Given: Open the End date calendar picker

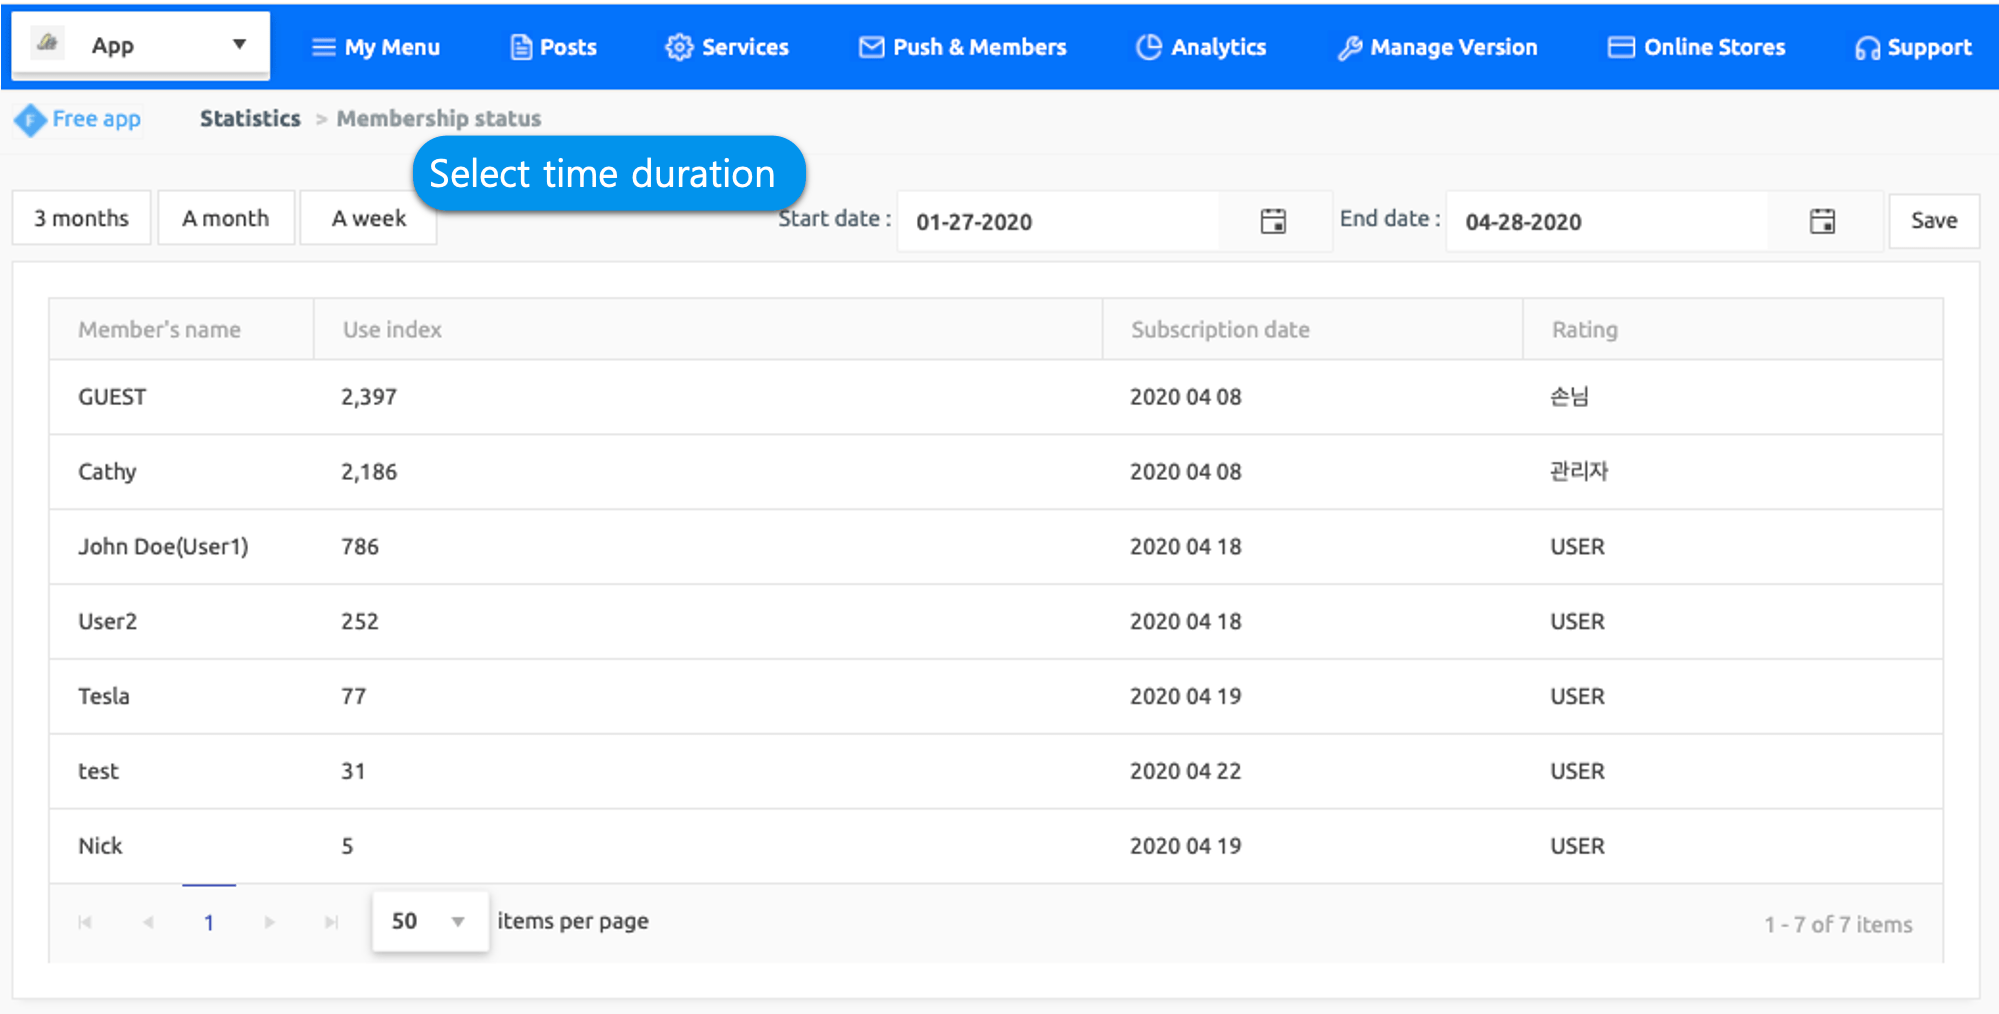Looking at the screenshot, I should pos(1822,221).
